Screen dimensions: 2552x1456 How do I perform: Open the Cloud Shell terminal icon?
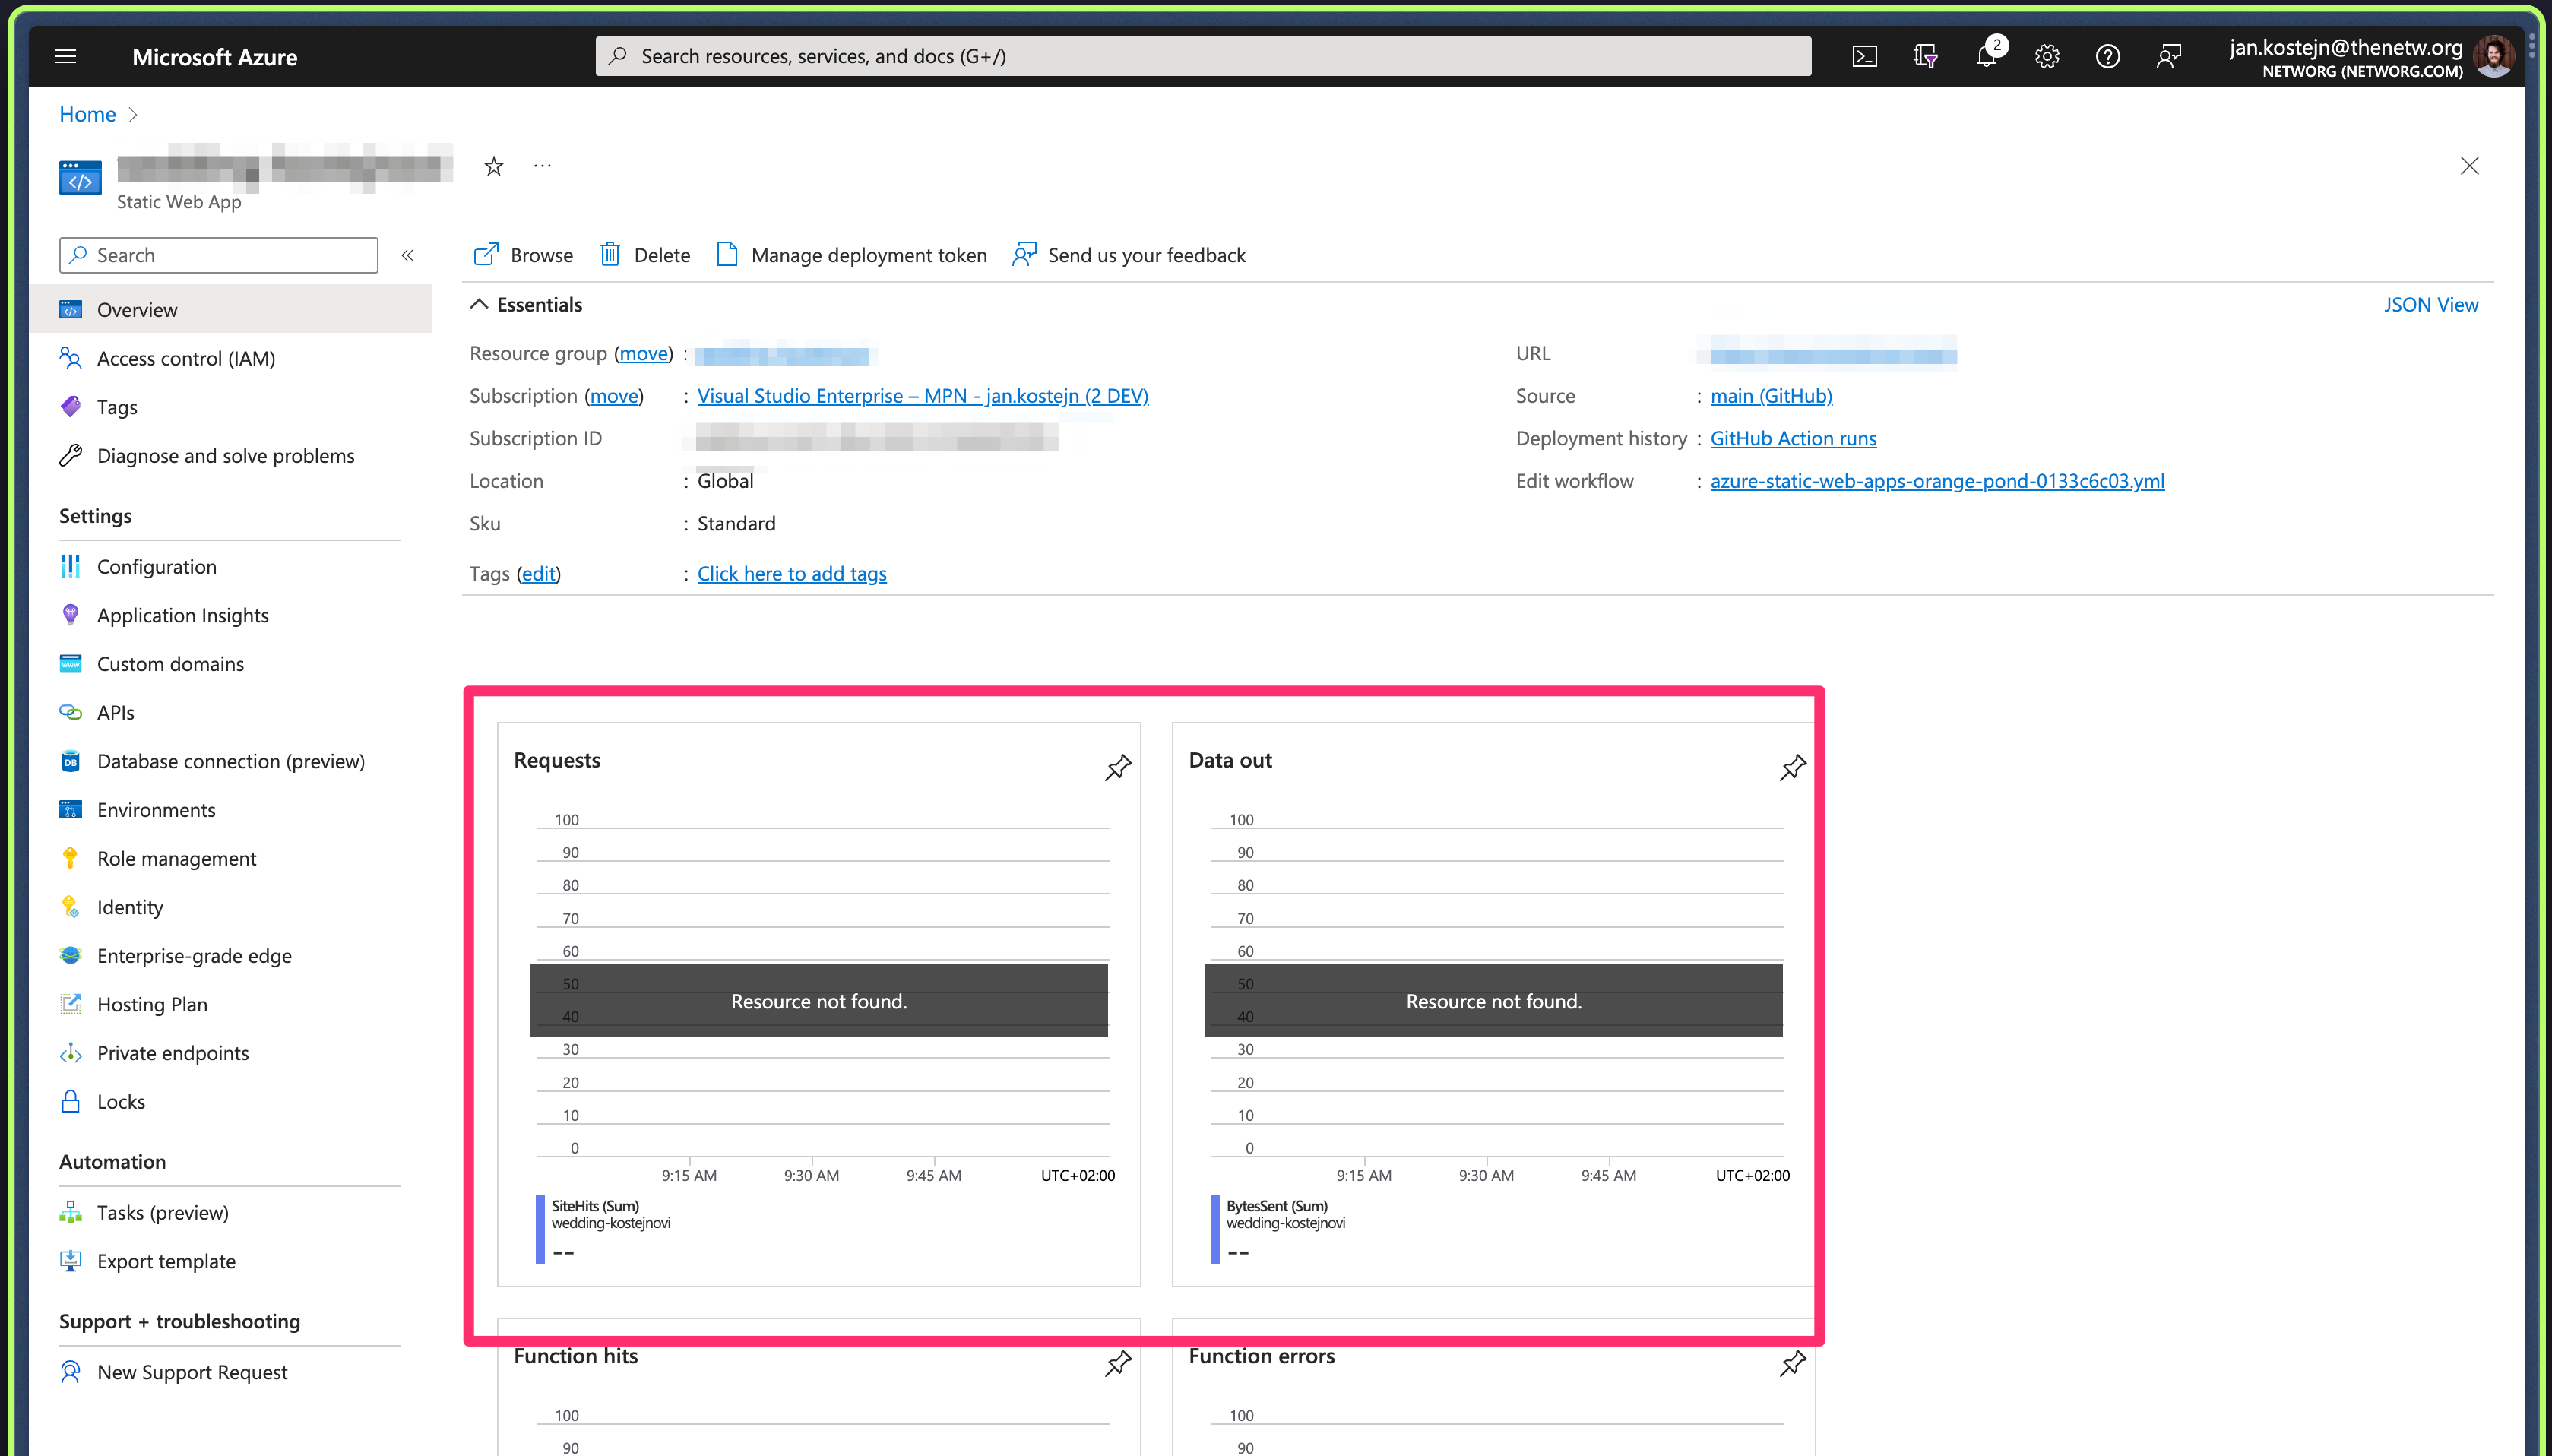pos(1864,56)
